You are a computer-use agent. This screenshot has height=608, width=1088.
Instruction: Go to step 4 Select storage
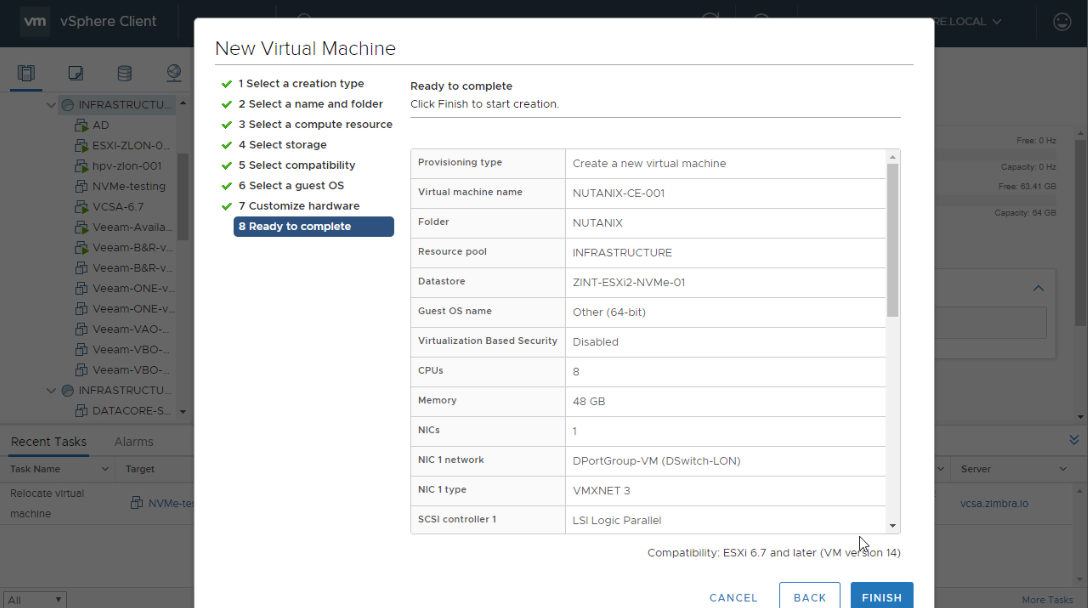282,145
